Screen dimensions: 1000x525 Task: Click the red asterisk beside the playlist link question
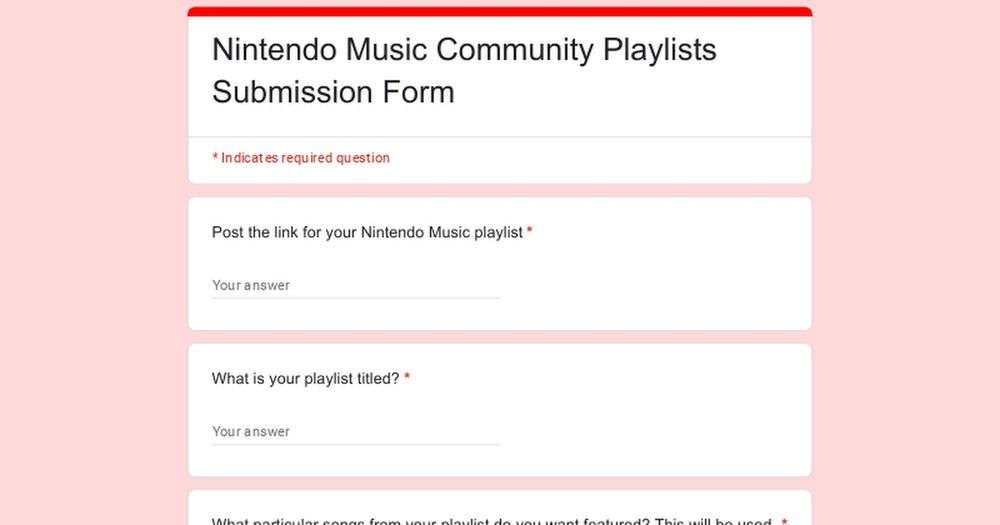click(x=530, y=232)
